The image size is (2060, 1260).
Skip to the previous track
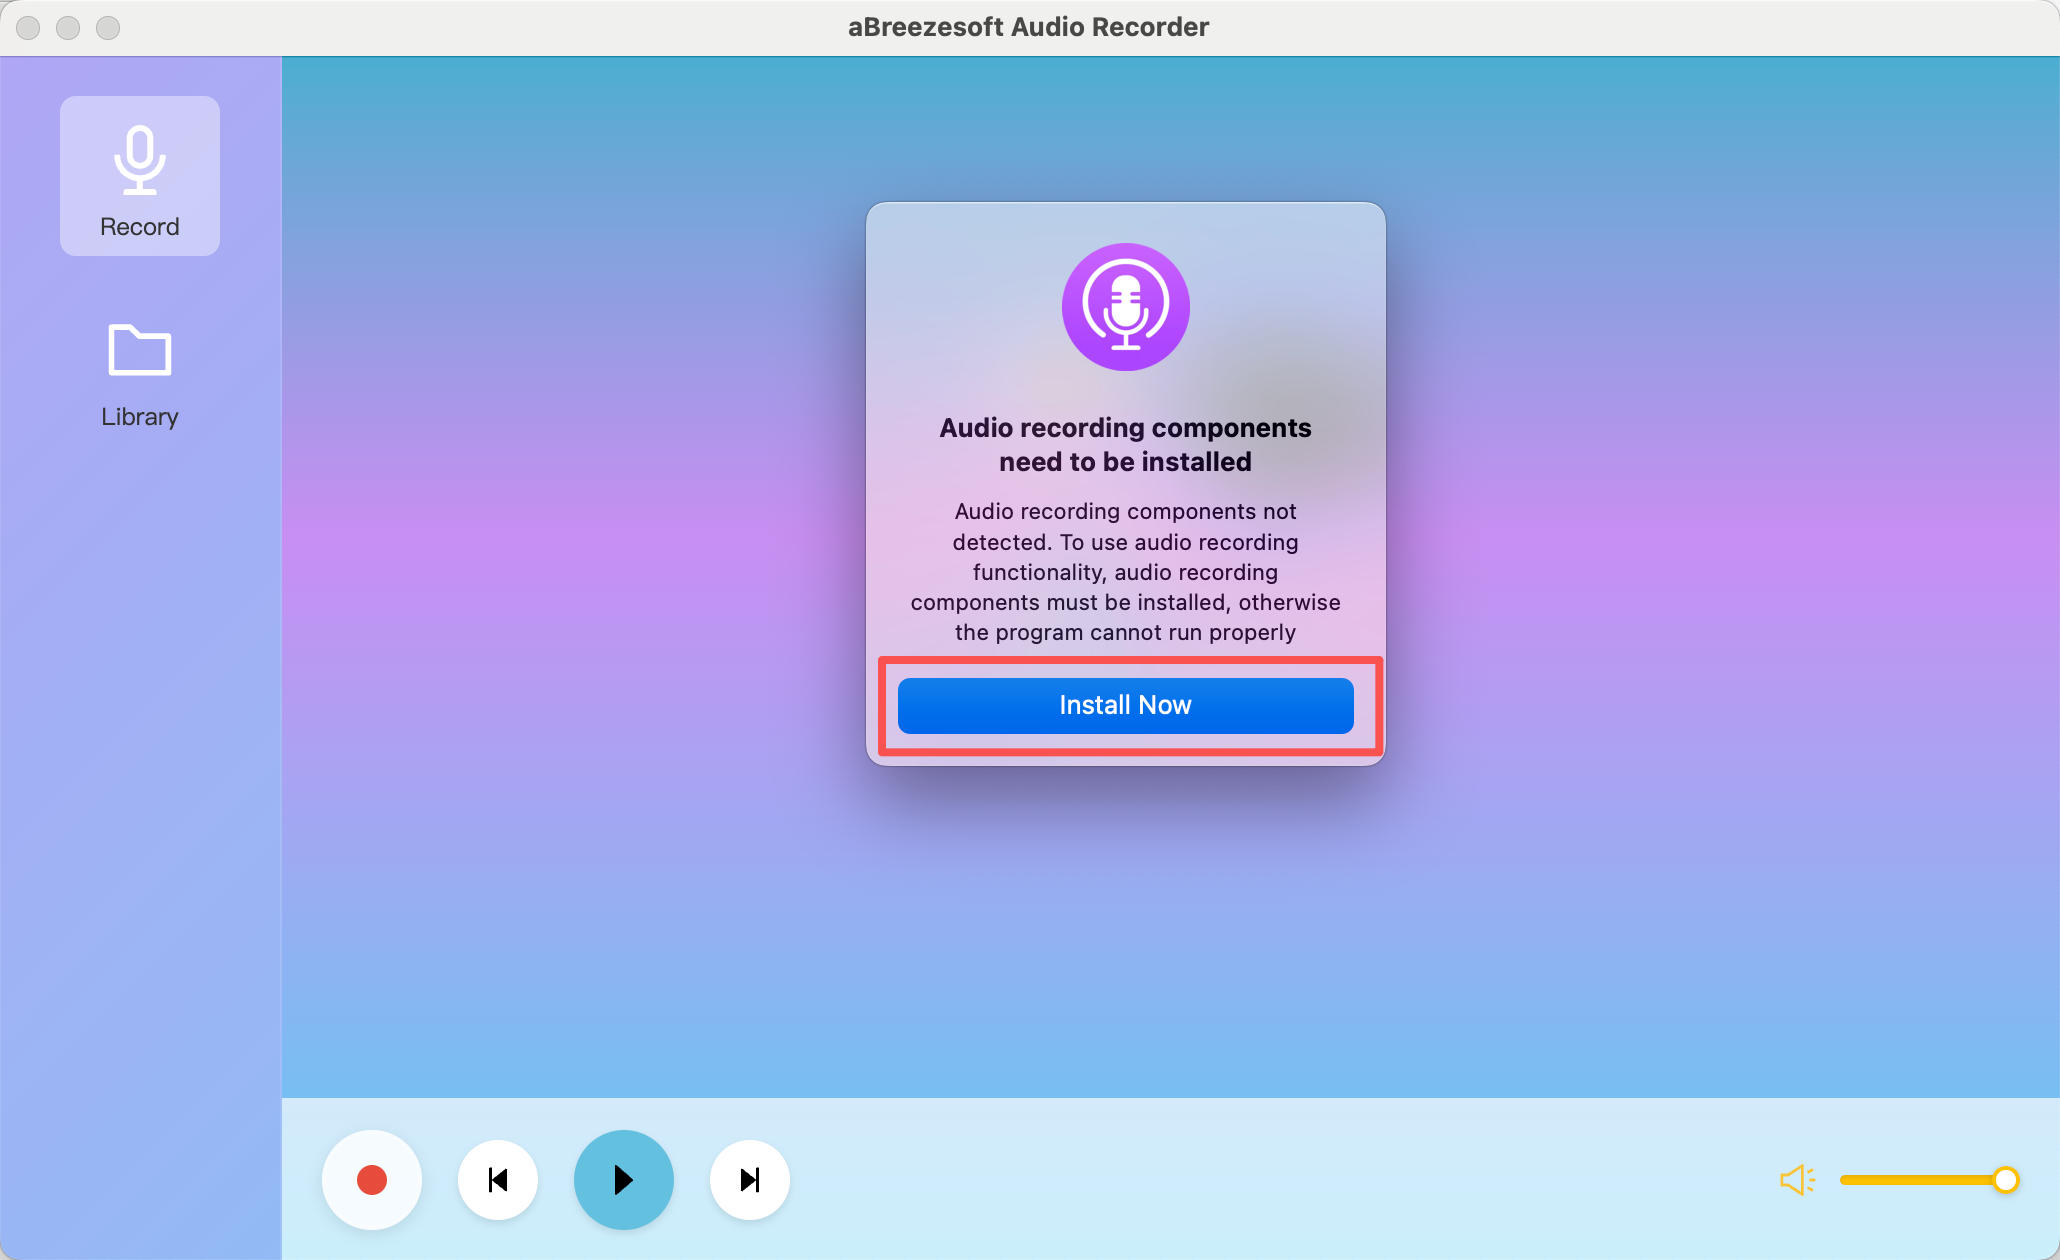tap(498, 1180)
